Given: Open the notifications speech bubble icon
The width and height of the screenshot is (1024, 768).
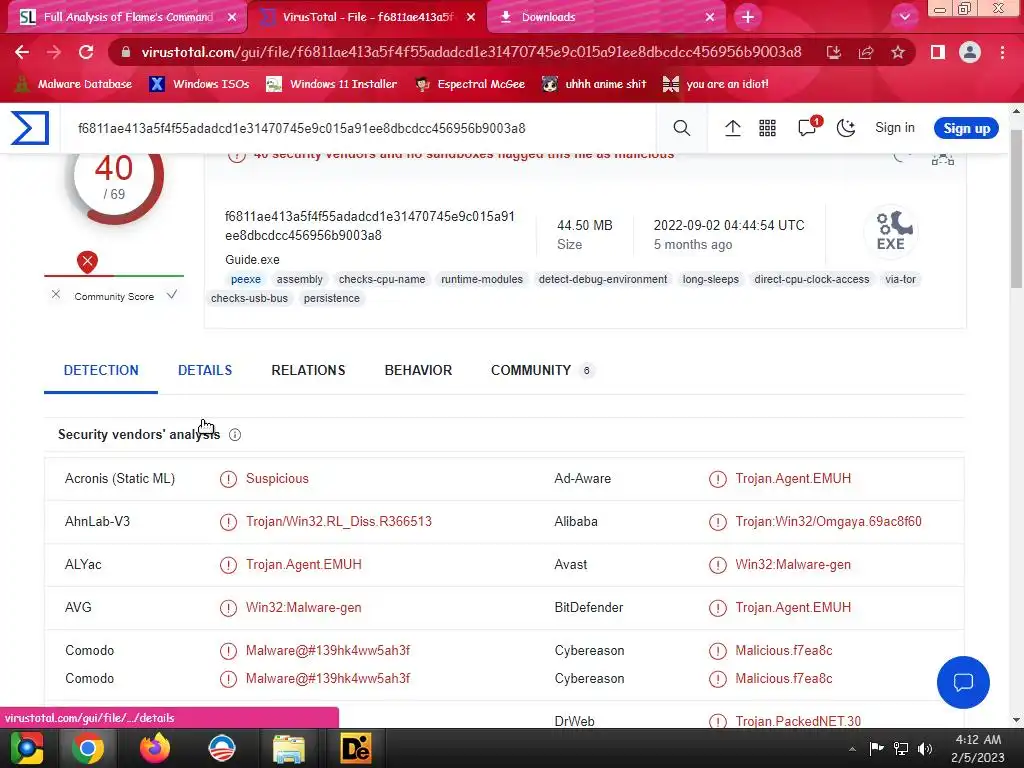Looking at the screenshot, I should (808, 127).
